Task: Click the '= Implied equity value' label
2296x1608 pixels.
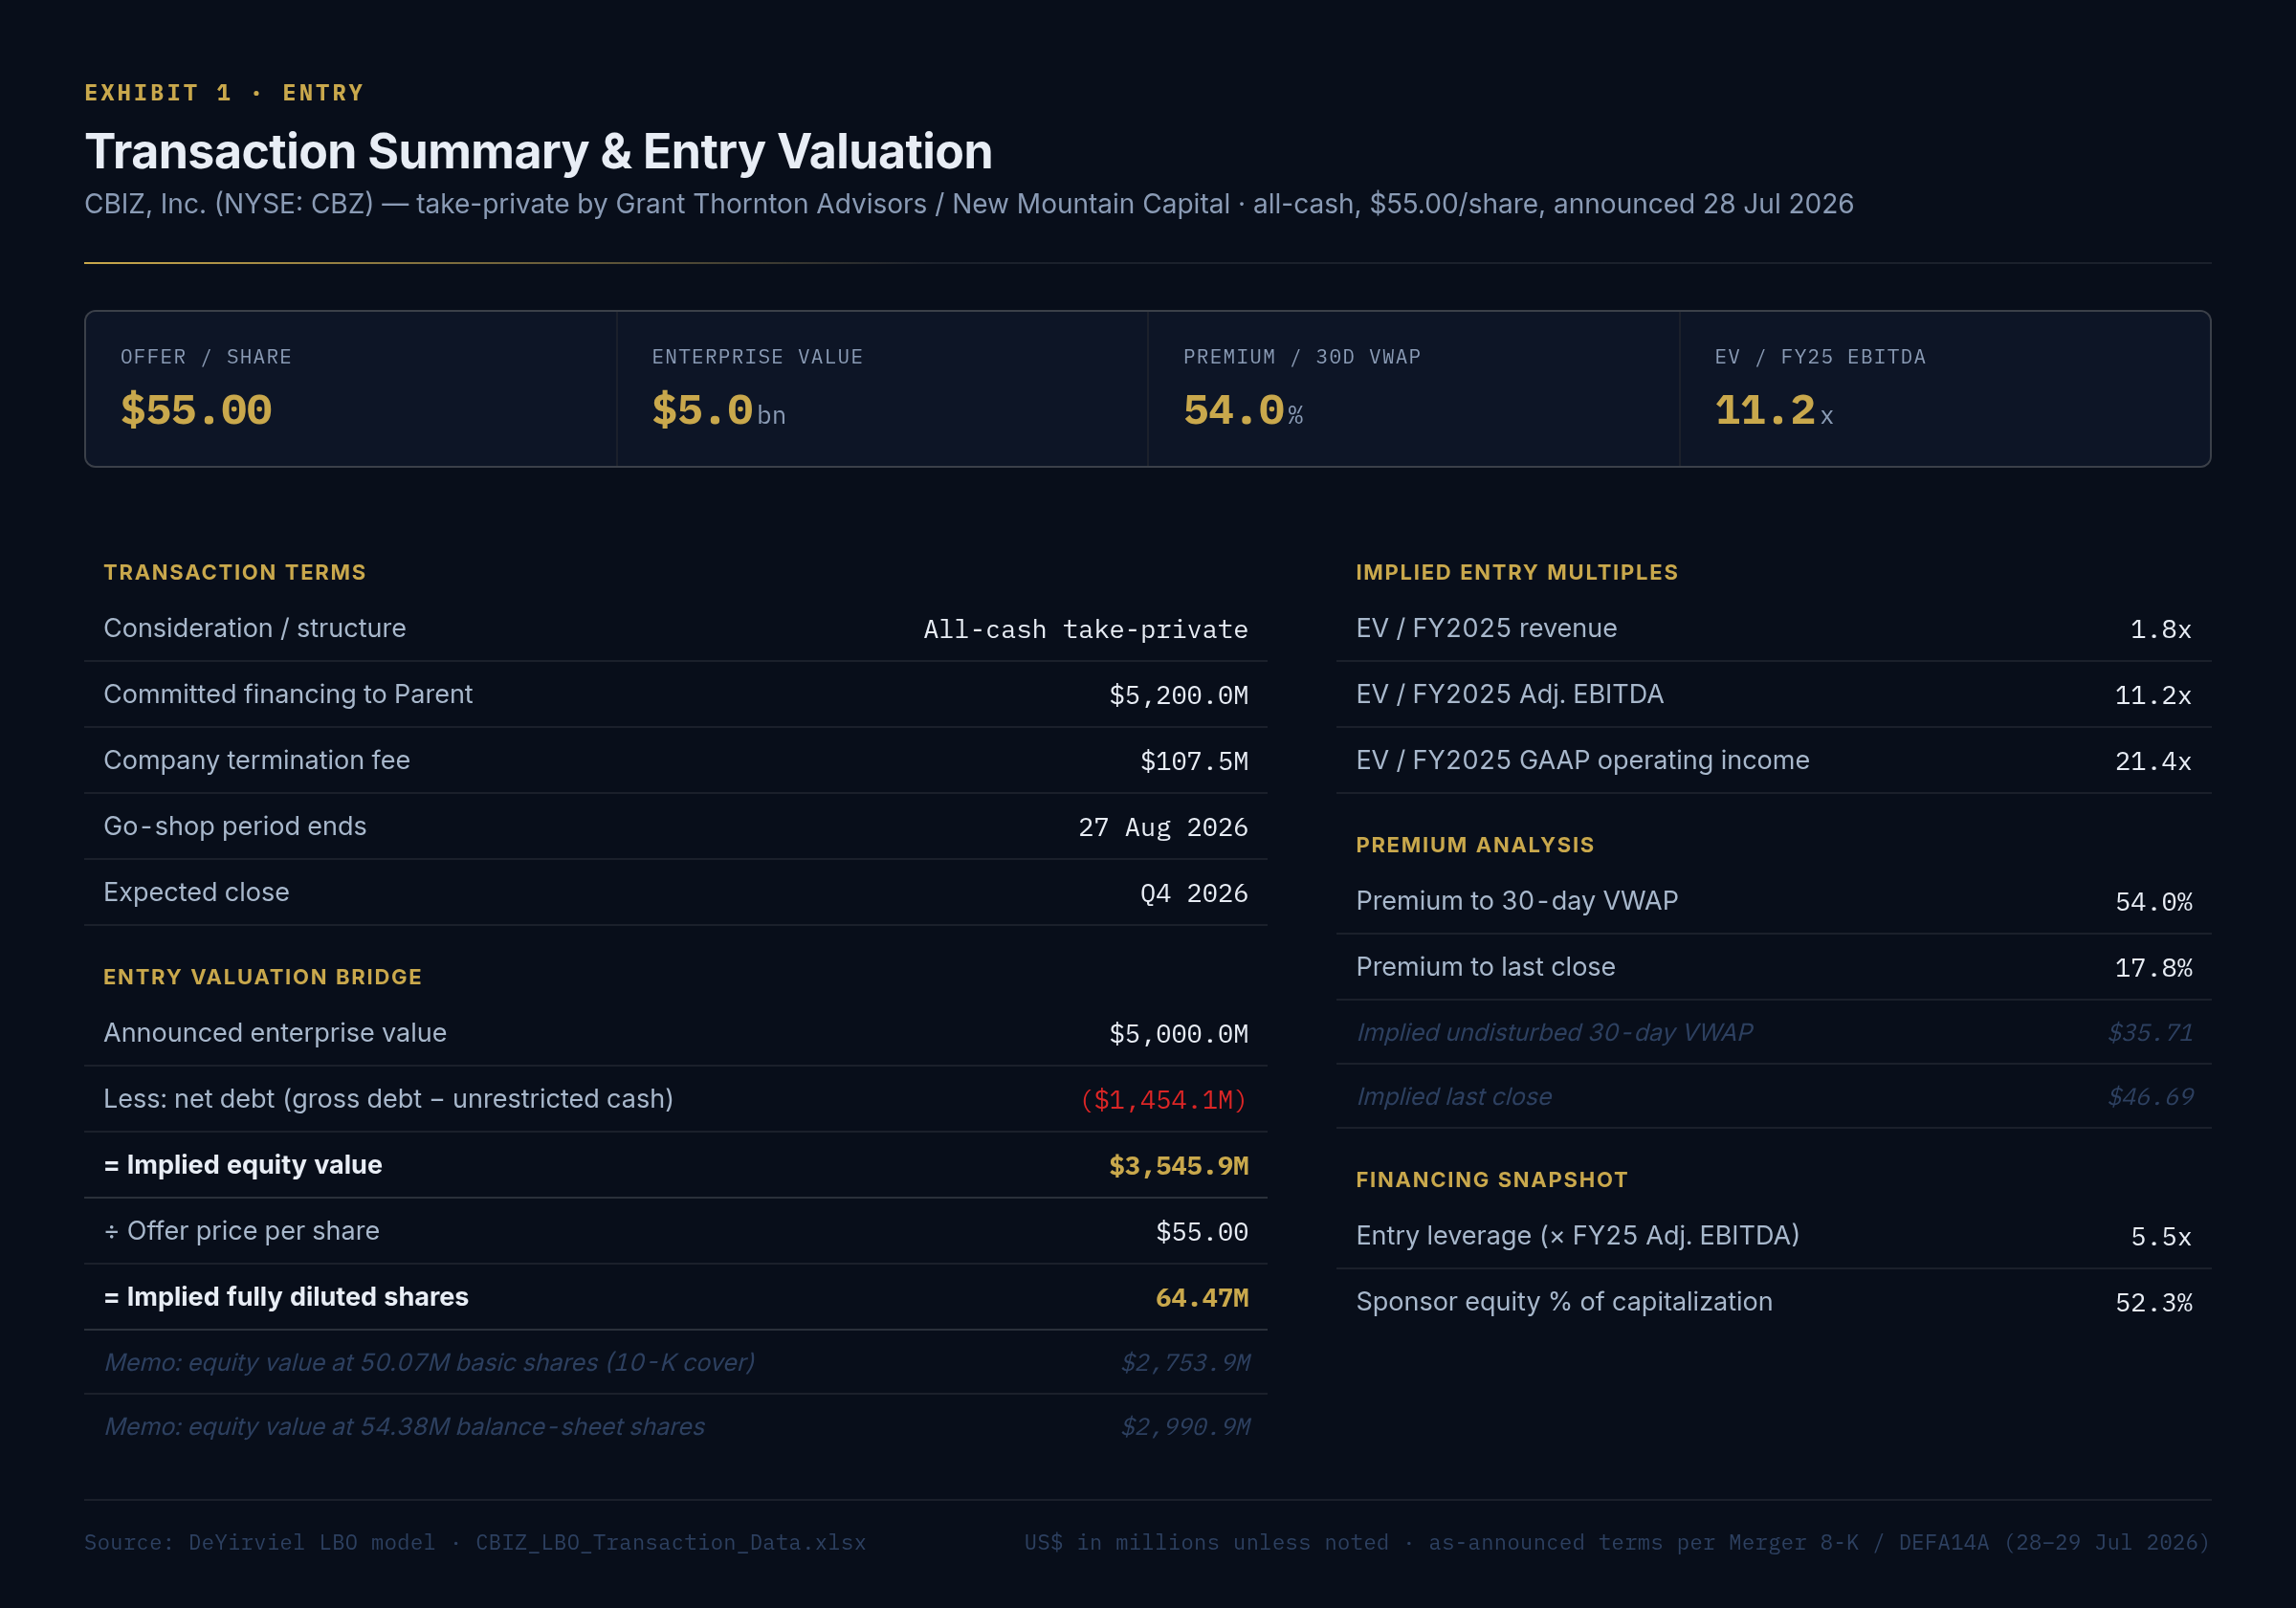Action: point(243,1165)
